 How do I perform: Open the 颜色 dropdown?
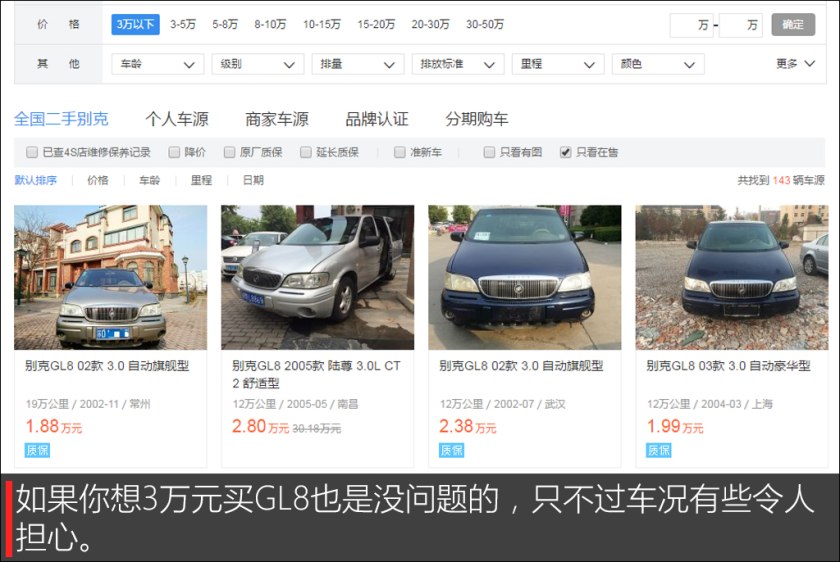coord(658,64)
